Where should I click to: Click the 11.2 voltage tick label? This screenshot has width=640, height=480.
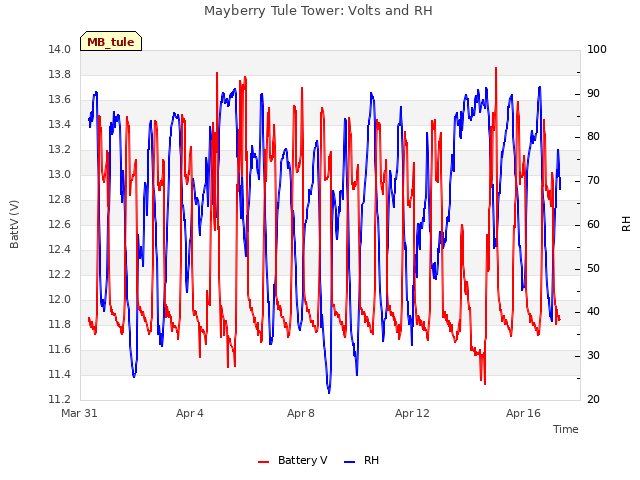(x=60, y=399)
